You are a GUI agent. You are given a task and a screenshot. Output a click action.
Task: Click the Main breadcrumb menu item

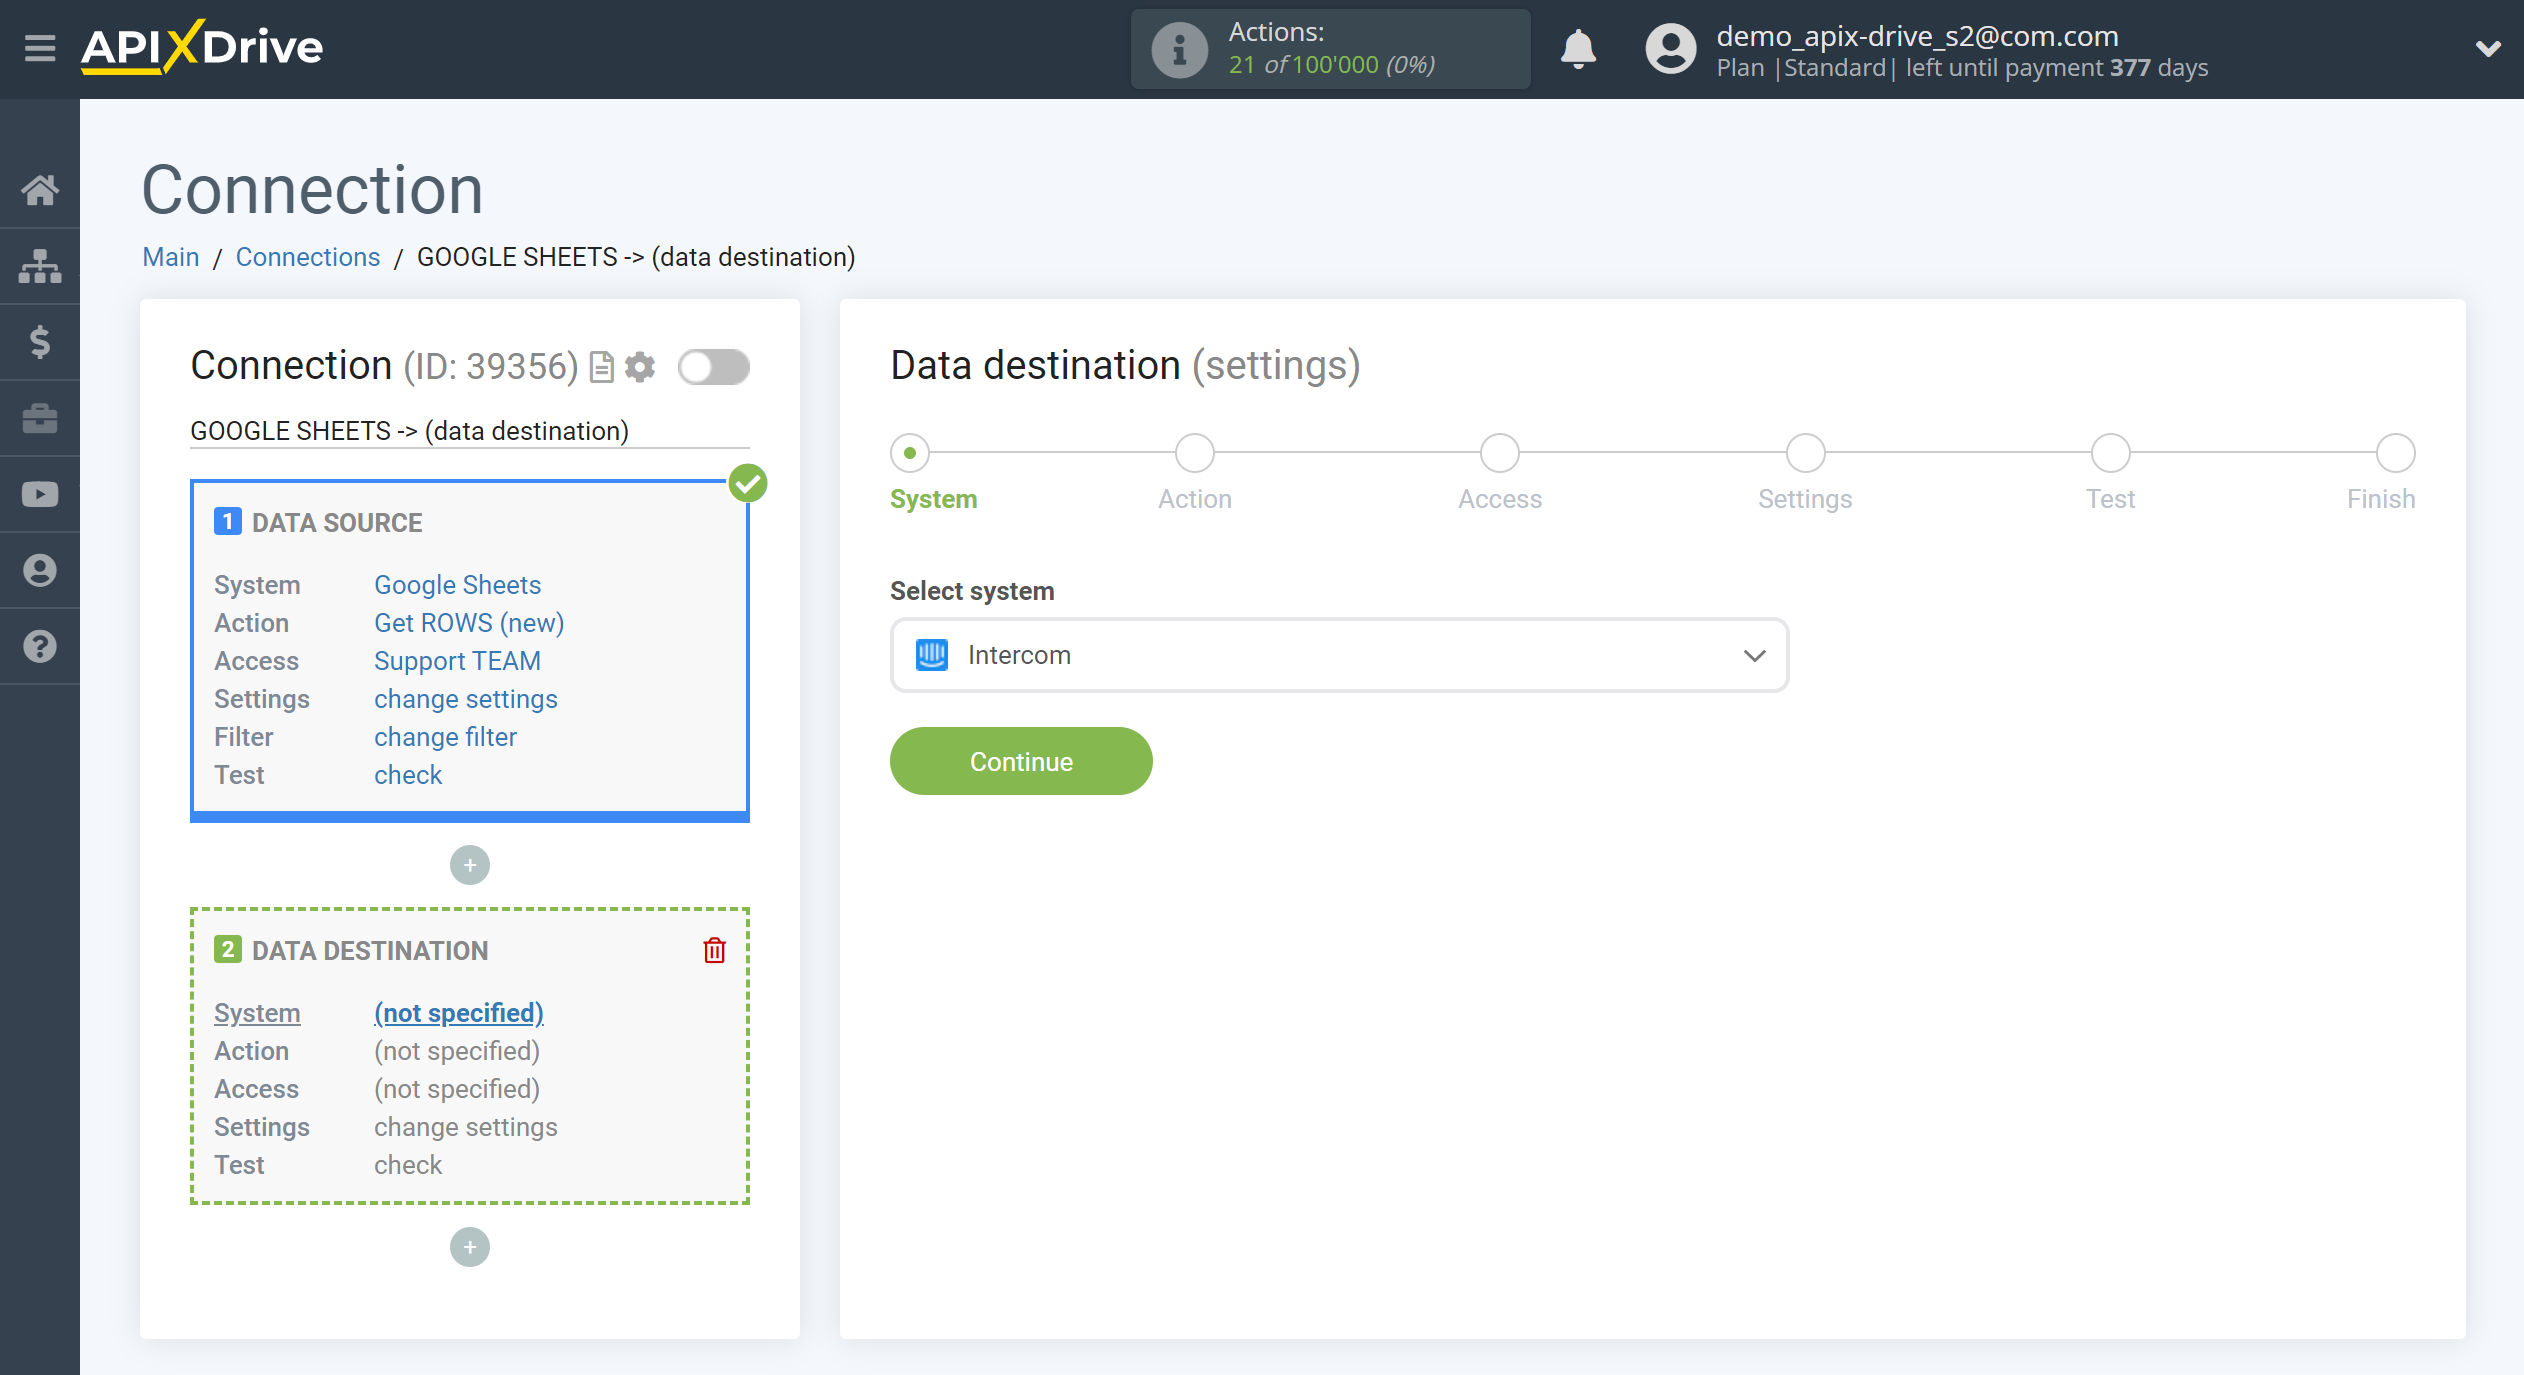pos(169,256)
